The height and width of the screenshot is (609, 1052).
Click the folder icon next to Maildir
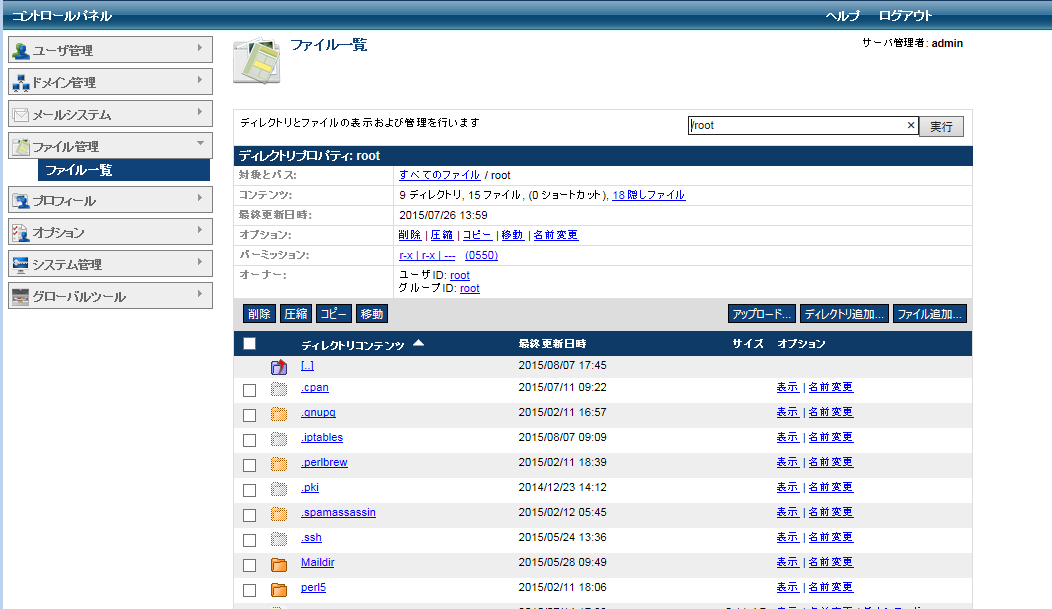tap(279, 565)
